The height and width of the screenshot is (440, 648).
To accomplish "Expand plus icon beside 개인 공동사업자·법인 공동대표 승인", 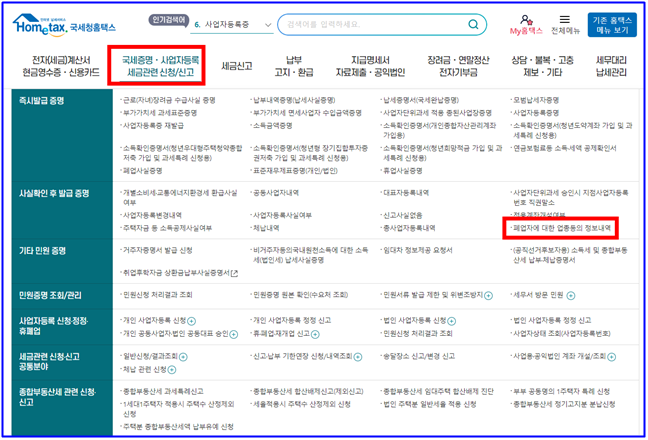I will [x=233, y=334].
